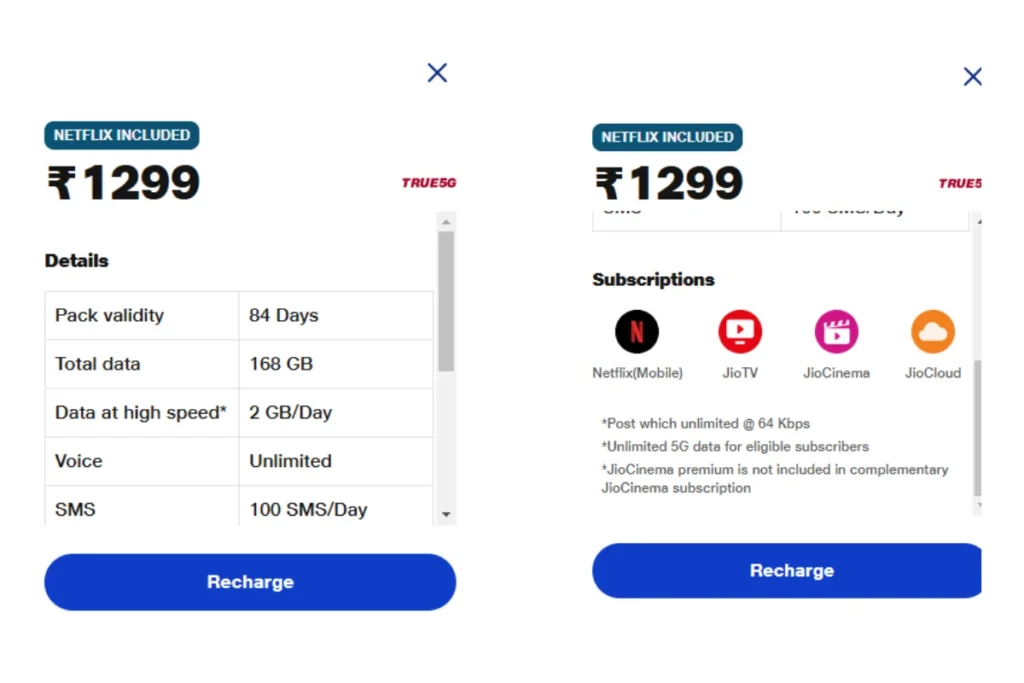Select the JioTV subscription icon
The width and height of the screenshot is (1024, 683).
pos(740,332)
